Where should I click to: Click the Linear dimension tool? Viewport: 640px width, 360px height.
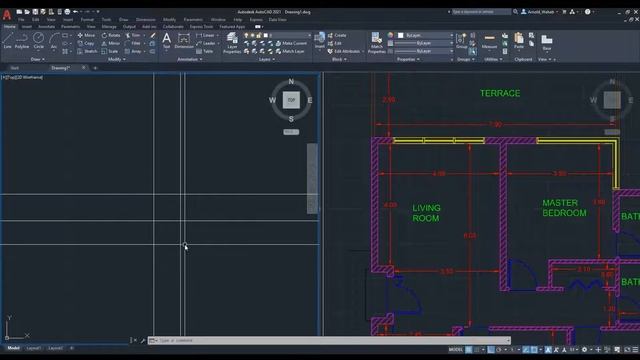click(x=205, y=36)
